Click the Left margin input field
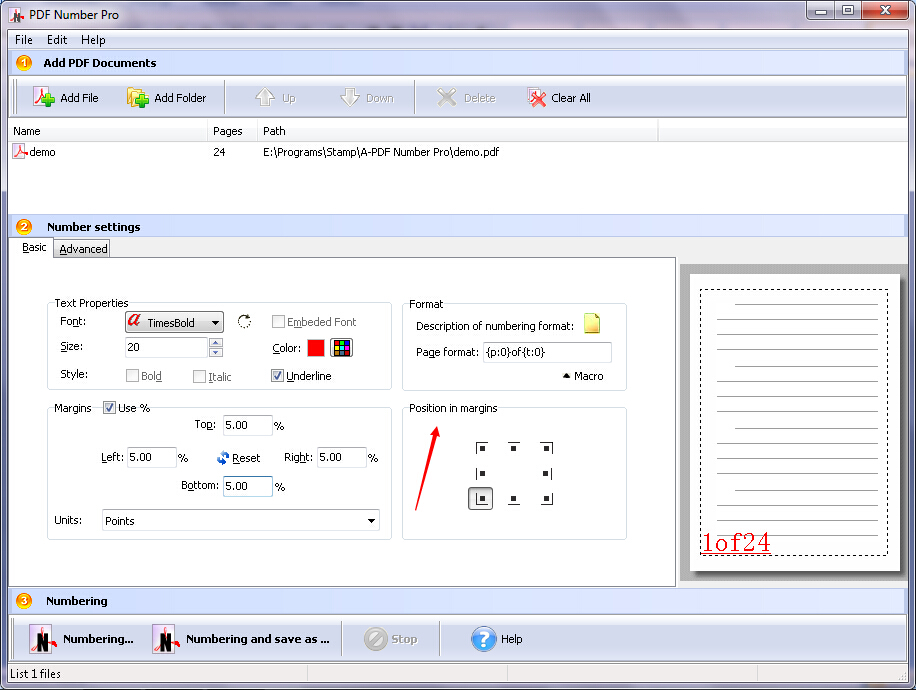 (151, 457)
